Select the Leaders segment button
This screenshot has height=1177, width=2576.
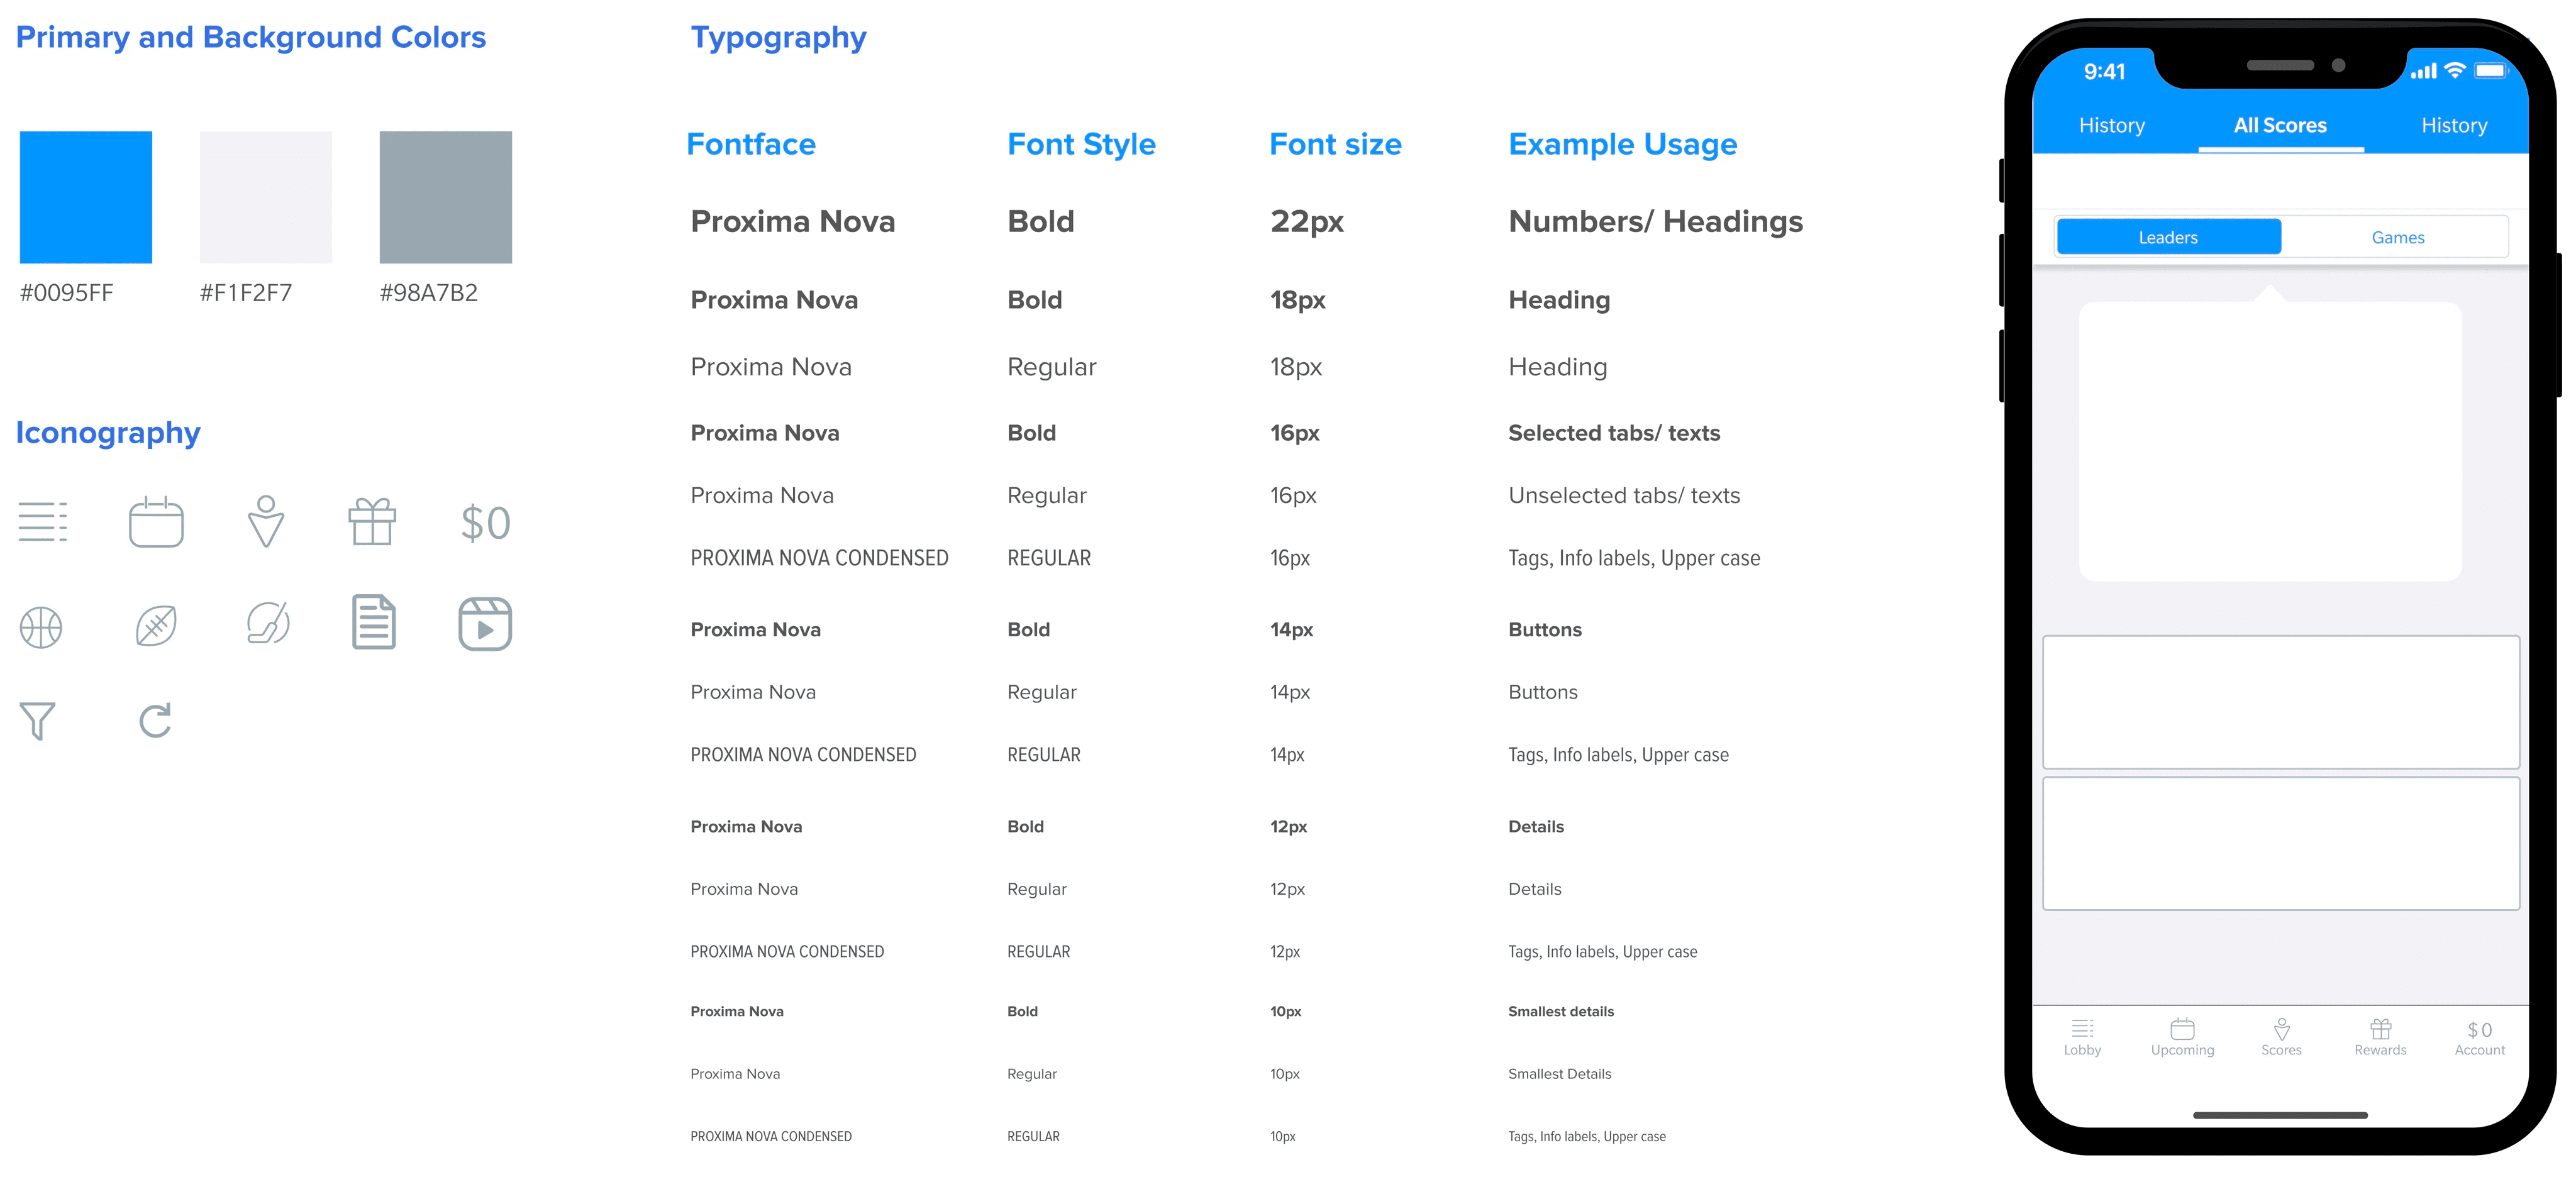(x=2168, y=237)
